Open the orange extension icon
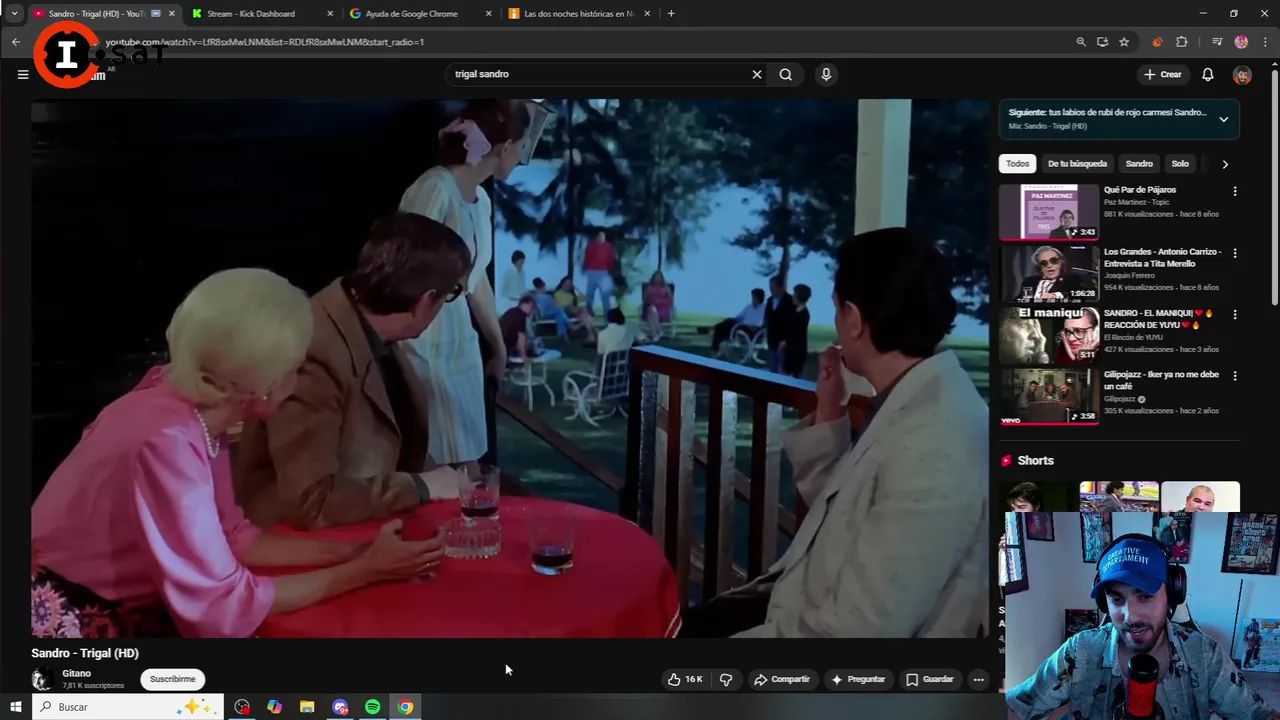Viewport: 1280px width, 720px height. click(x=1157, y=42)
